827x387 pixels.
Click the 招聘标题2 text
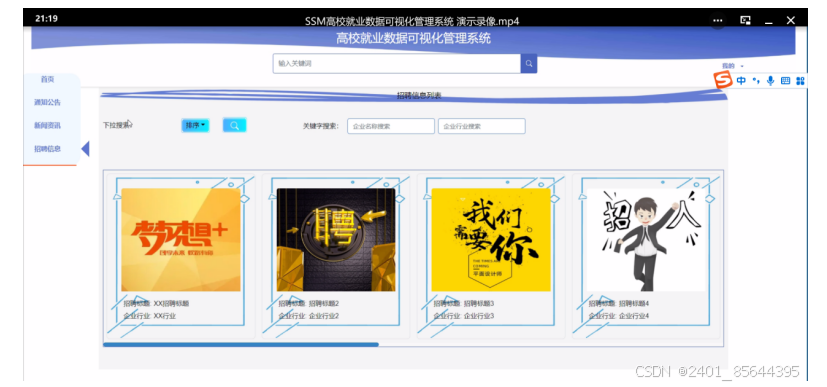click(324, 304)
